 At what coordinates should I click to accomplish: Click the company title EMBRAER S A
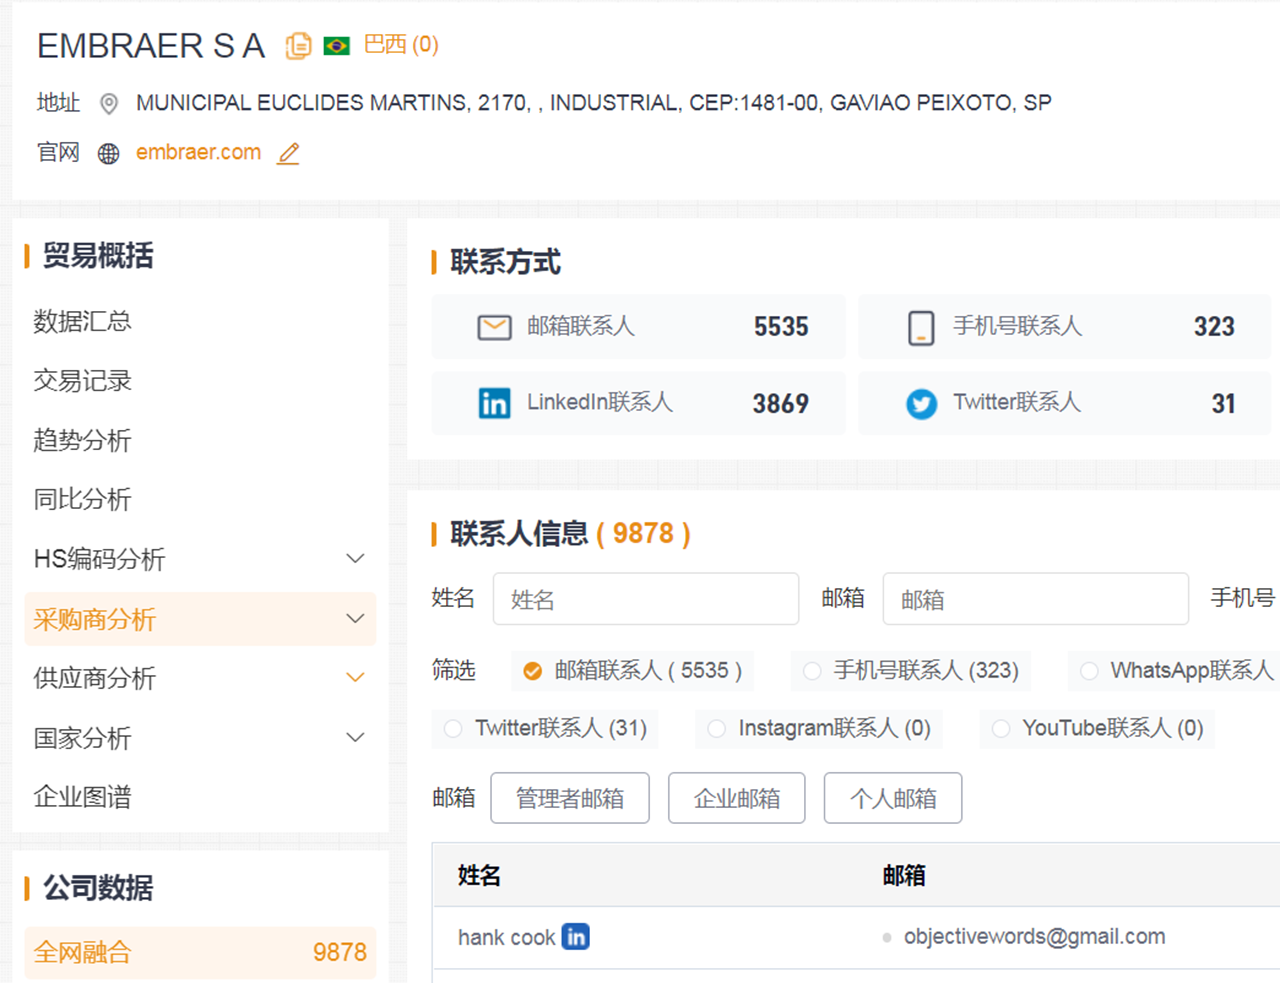pyautogui.click(x=151, y=46)
